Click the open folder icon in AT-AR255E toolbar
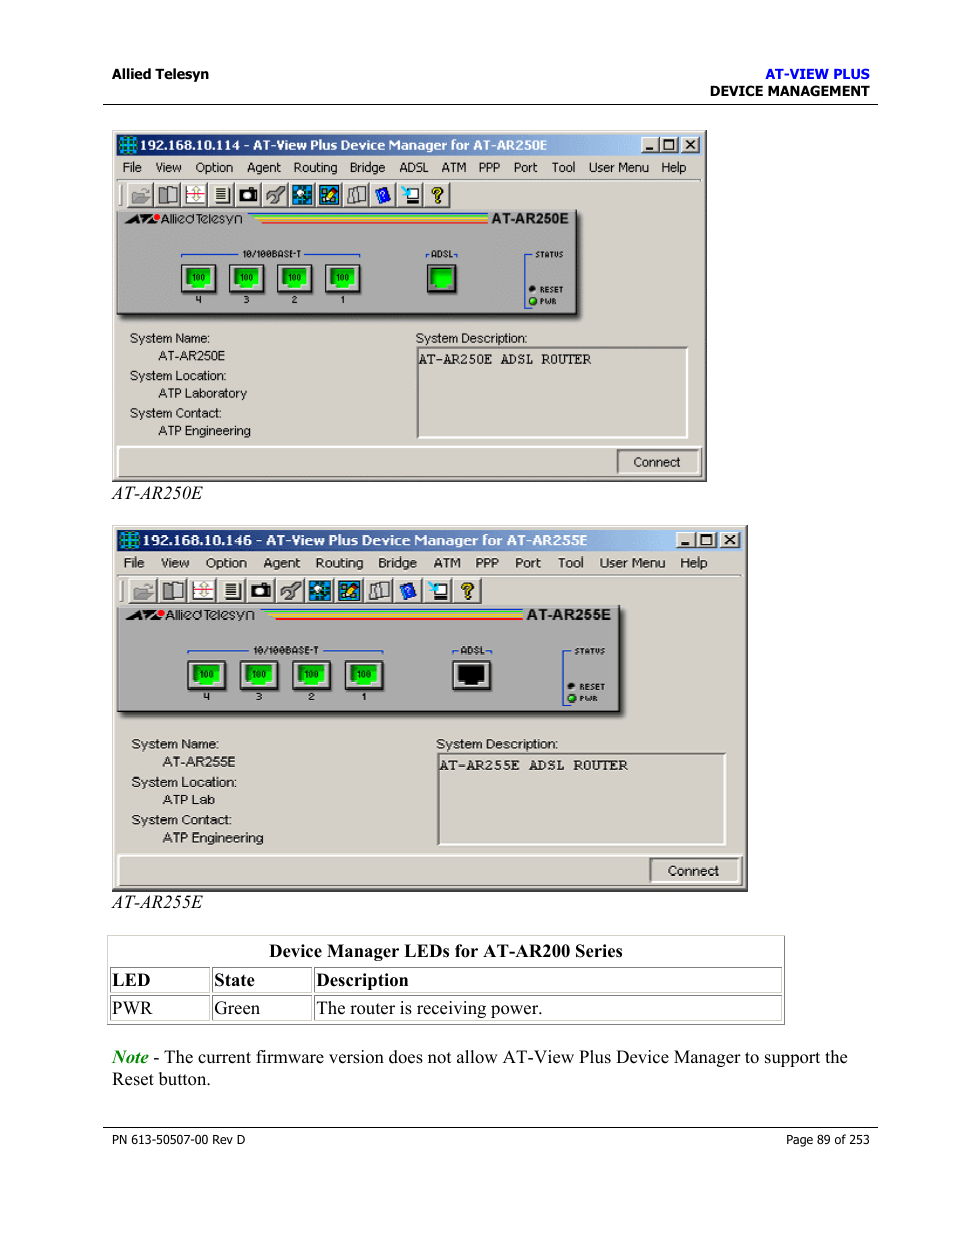The image size is (954, 1235). coord(144,591)
